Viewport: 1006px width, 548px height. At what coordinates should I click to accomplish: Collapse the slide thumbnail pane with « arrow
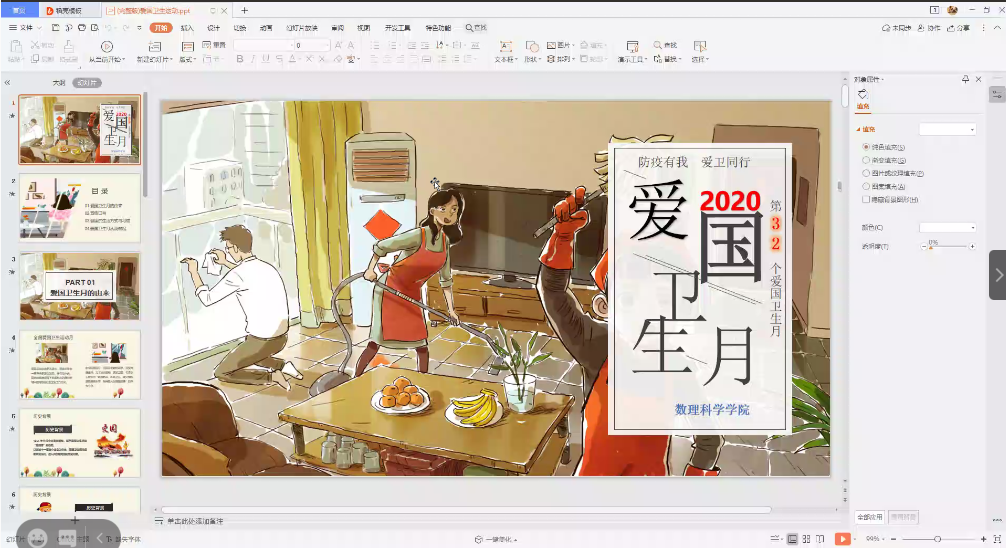[x=8, y=83]
